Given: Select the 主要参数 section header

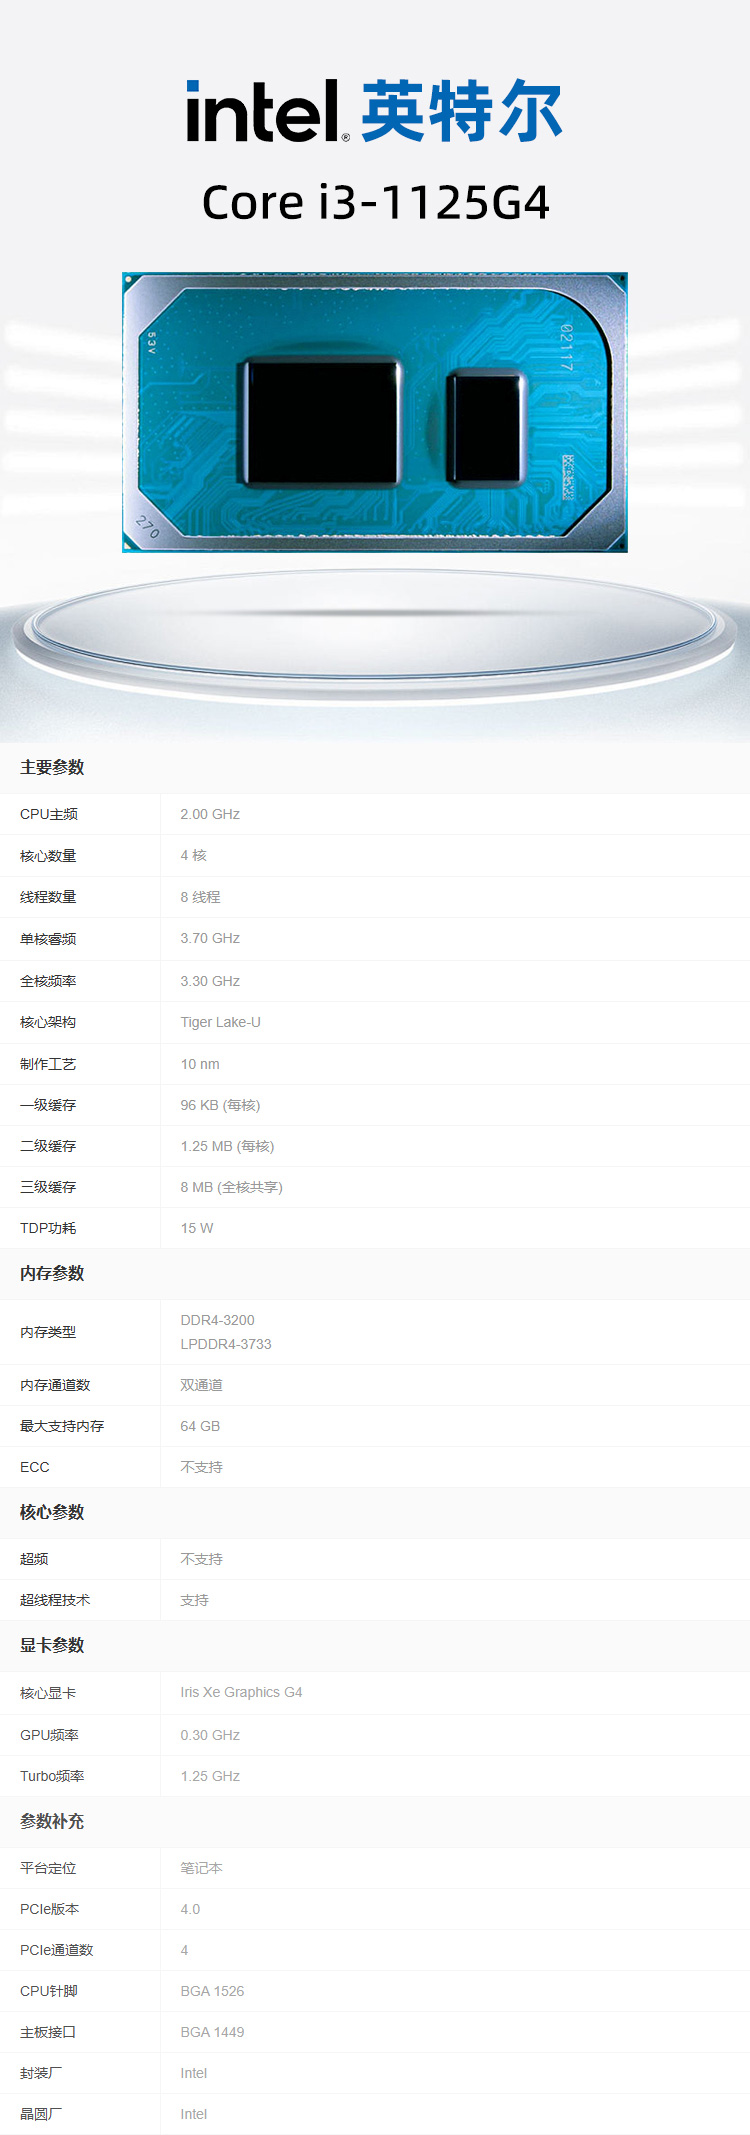Looking at the screenshot, I should tap(52, 767).
